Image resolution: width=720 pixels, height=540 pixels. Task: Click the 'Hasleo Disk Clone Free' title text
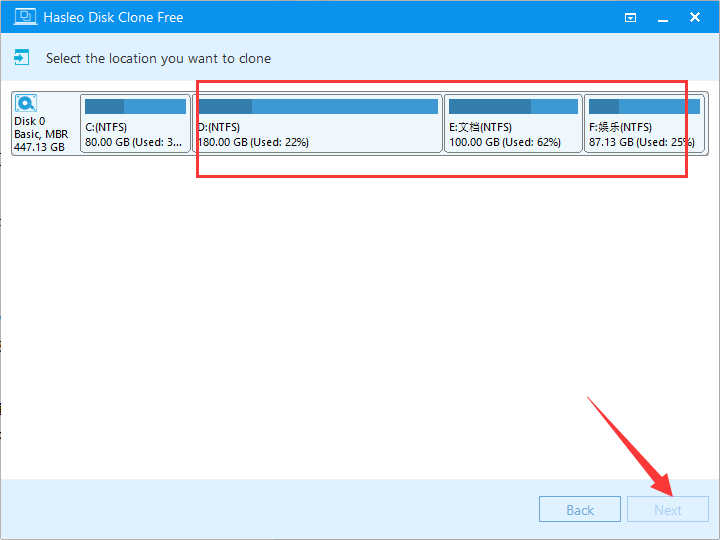pyautogui.click(x=113, y=17)
